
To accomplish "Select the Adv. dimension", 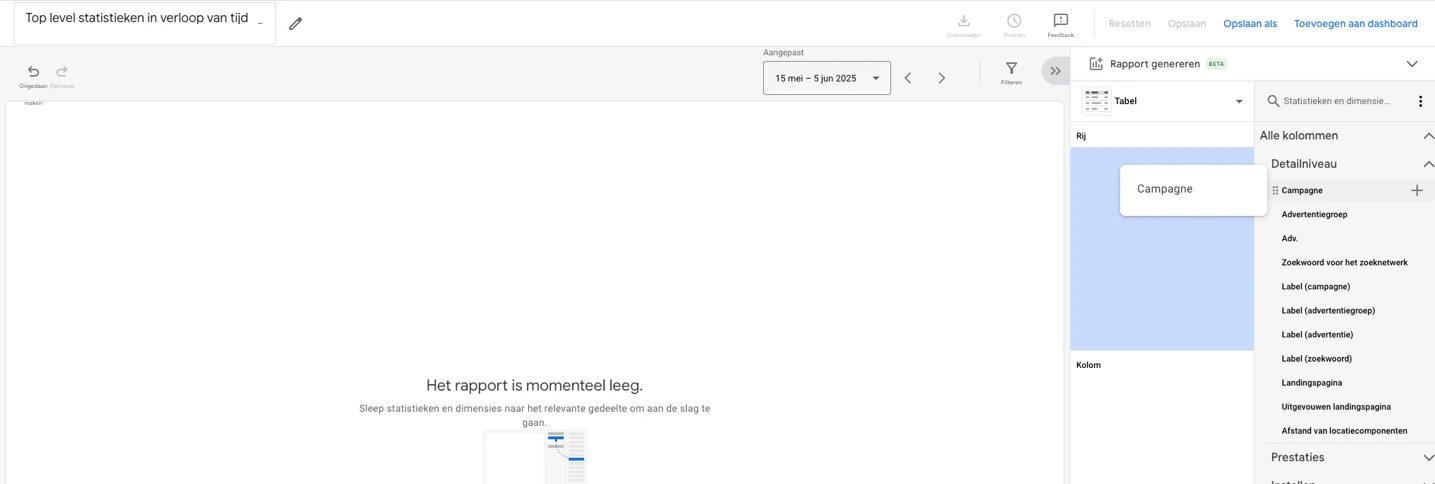I will tap(1289, 238).
